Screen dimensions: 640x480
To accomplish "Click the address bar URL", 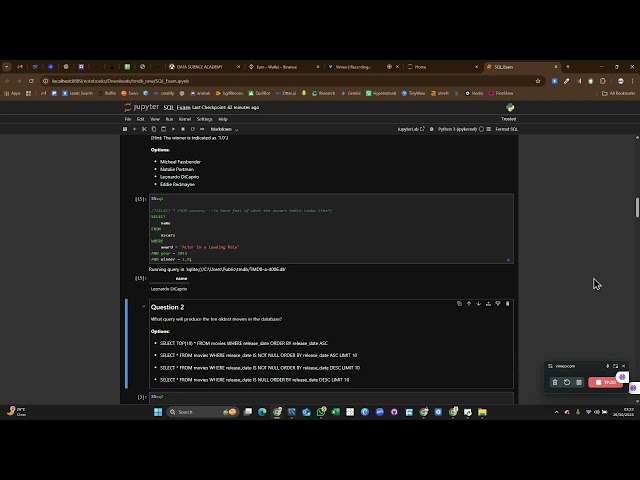I will click(120, 81).
